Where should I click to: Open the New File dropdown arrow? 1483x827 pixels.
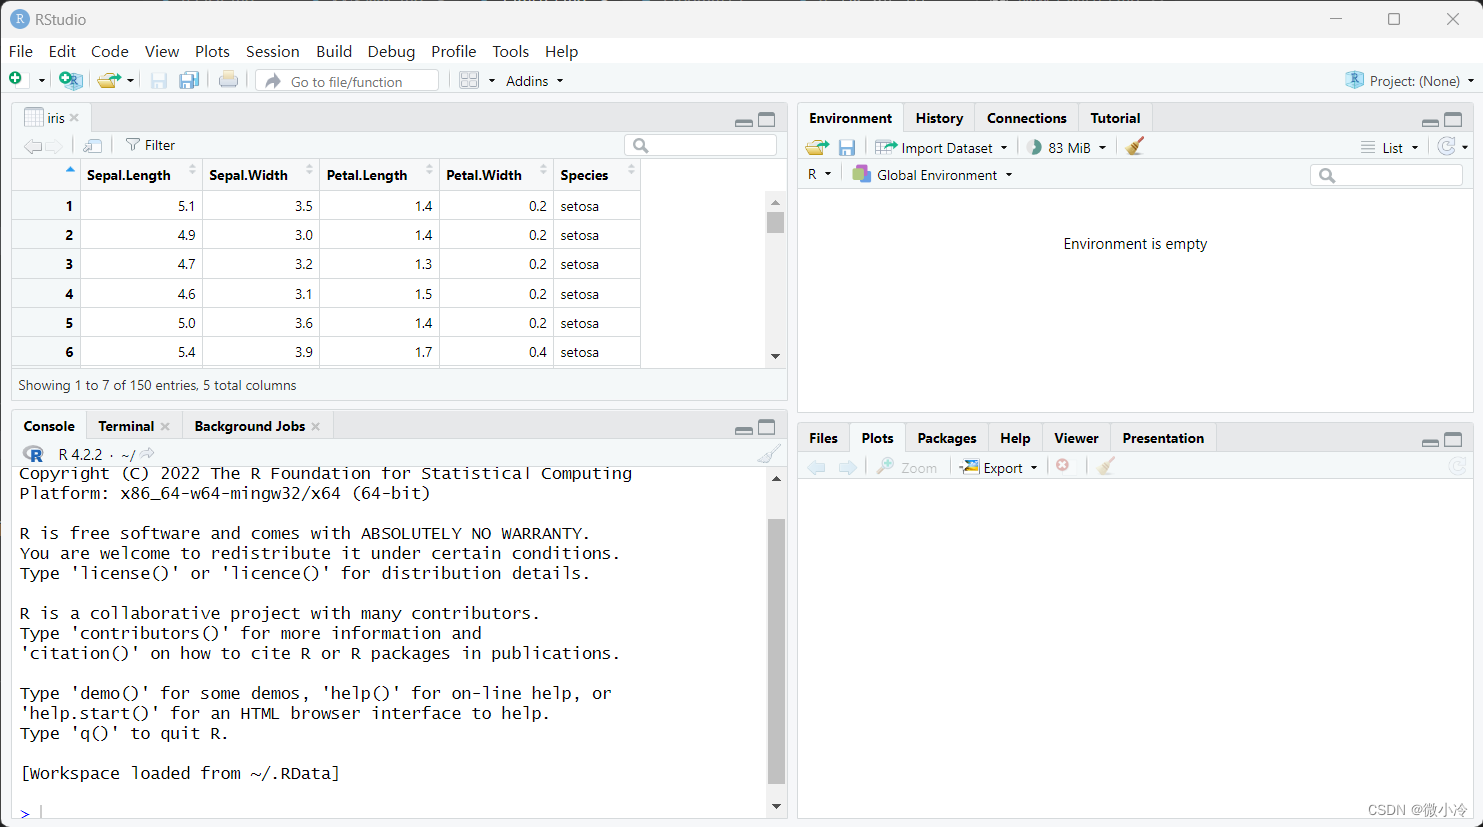click(x=41, y=81)
